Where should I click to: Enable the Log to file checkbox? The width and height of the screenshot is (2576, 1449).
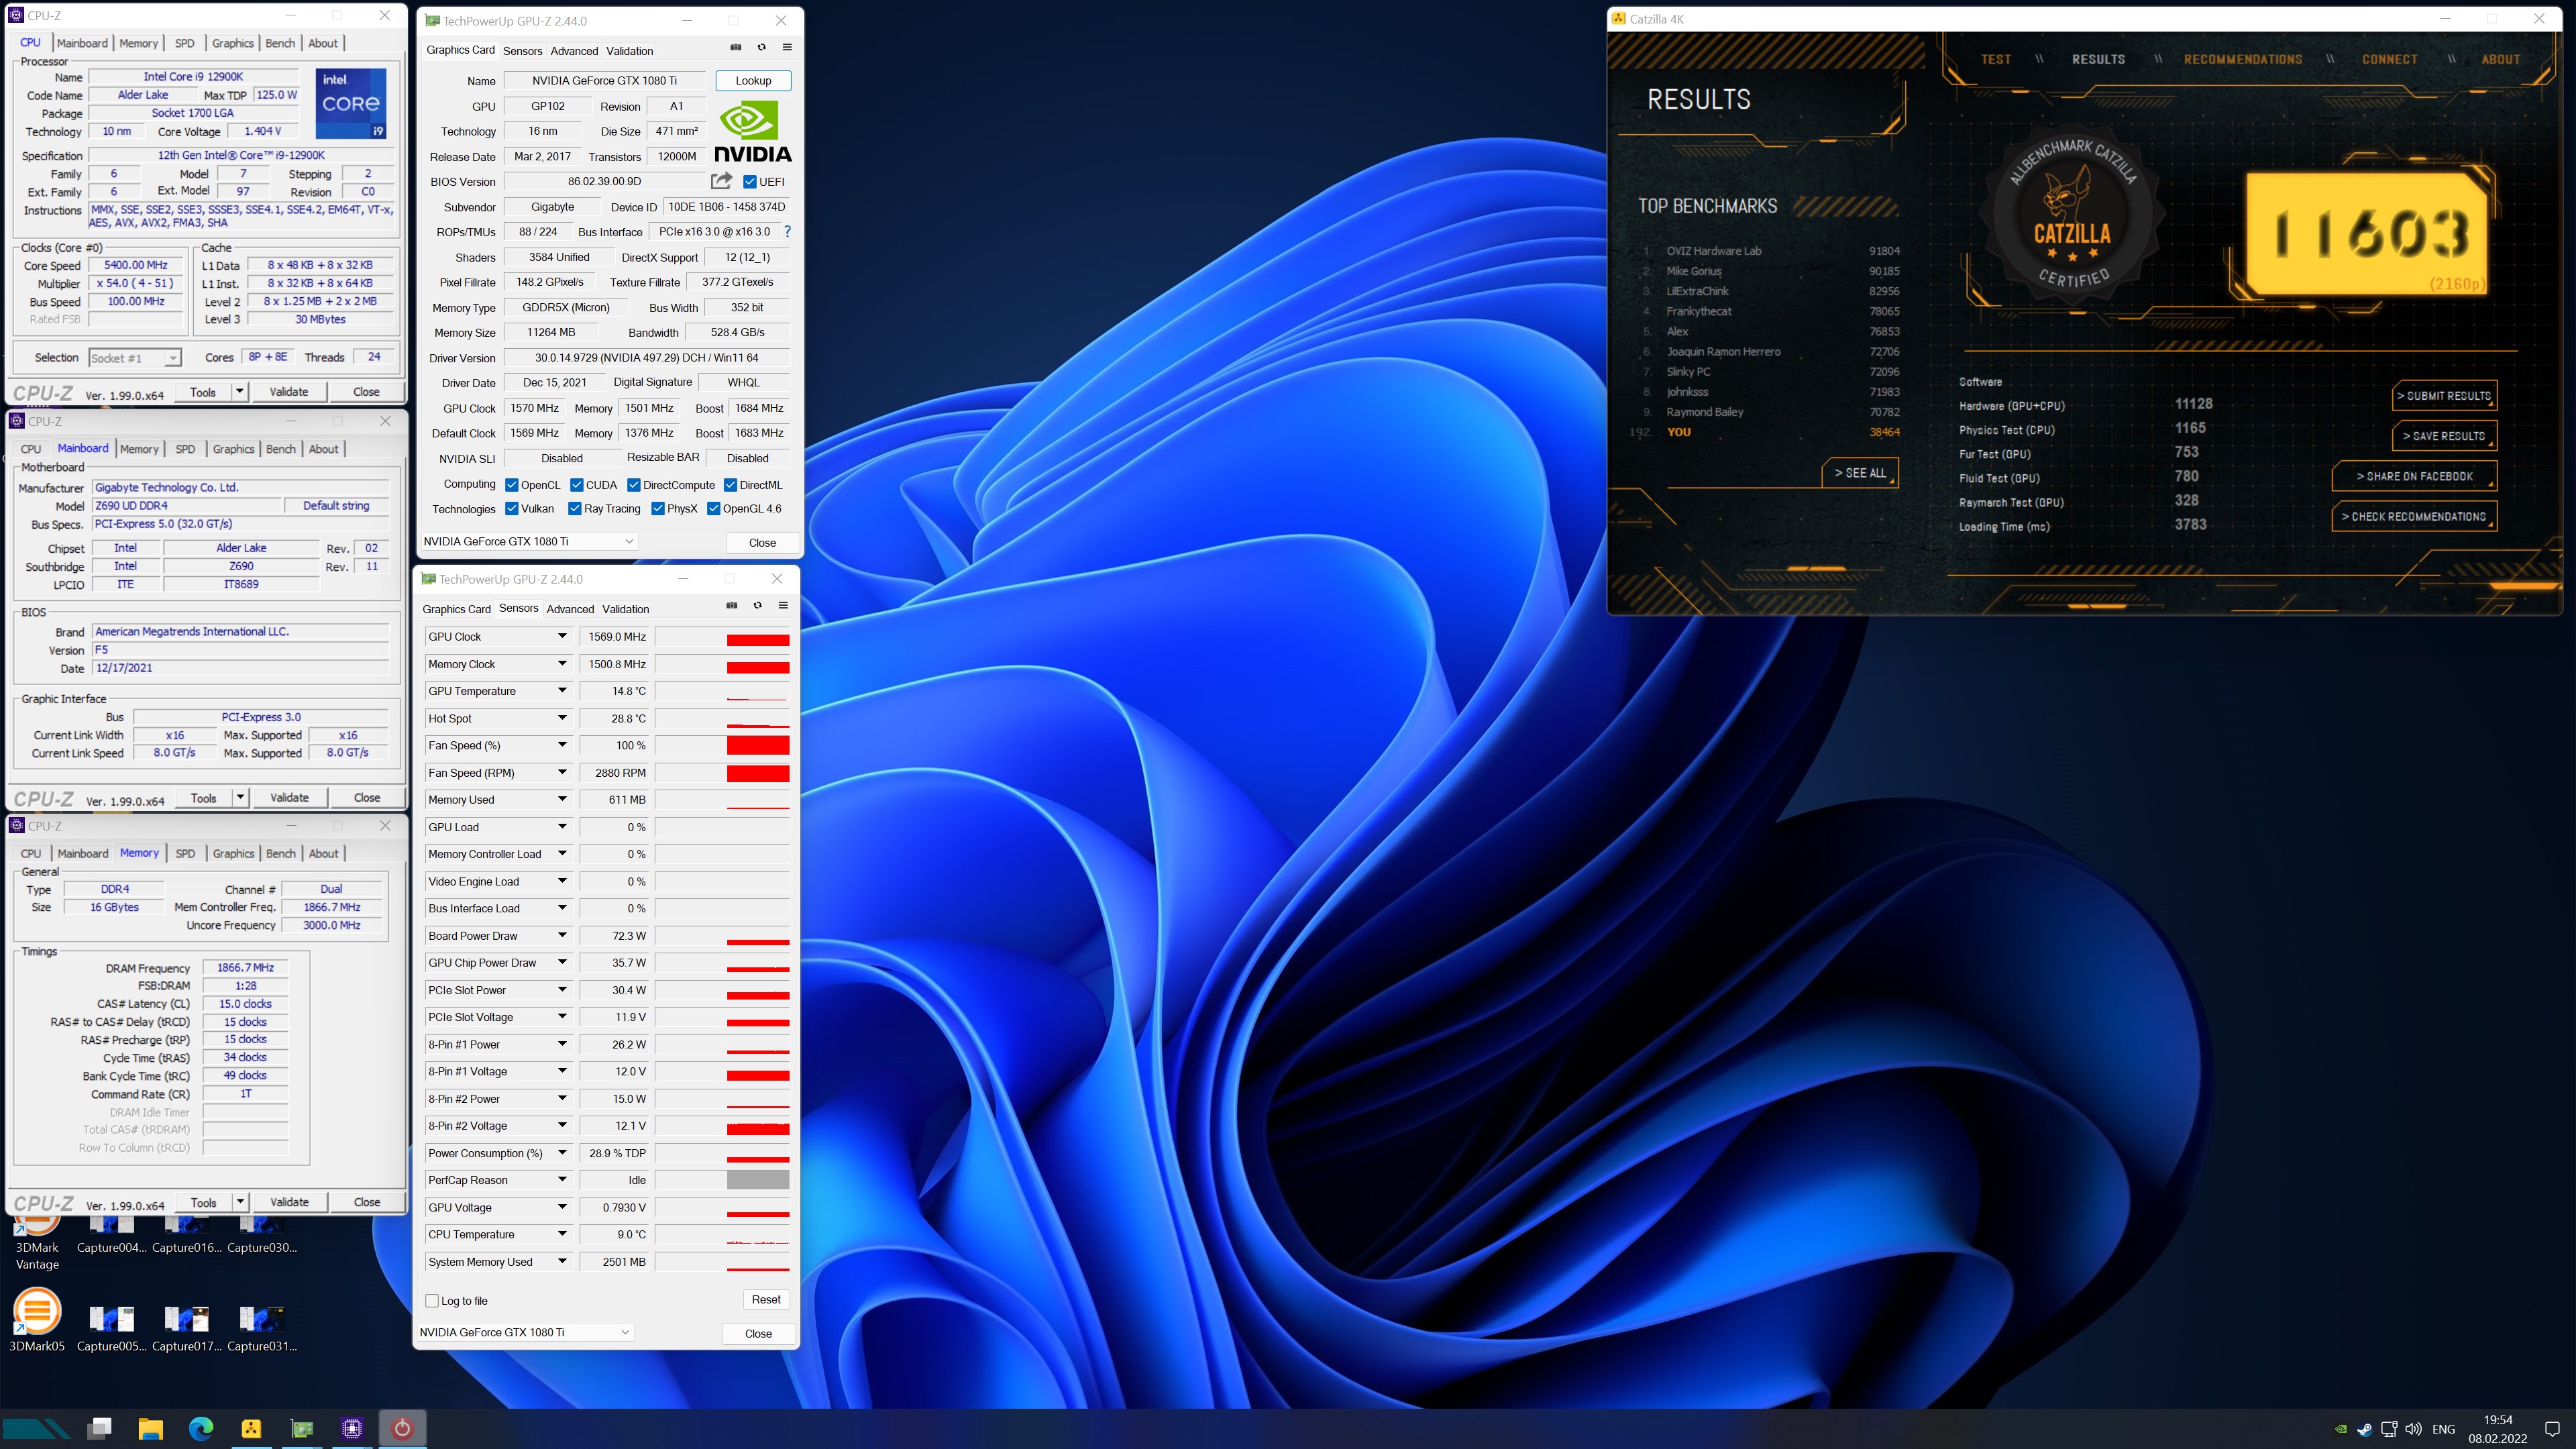coord(432,1301)
